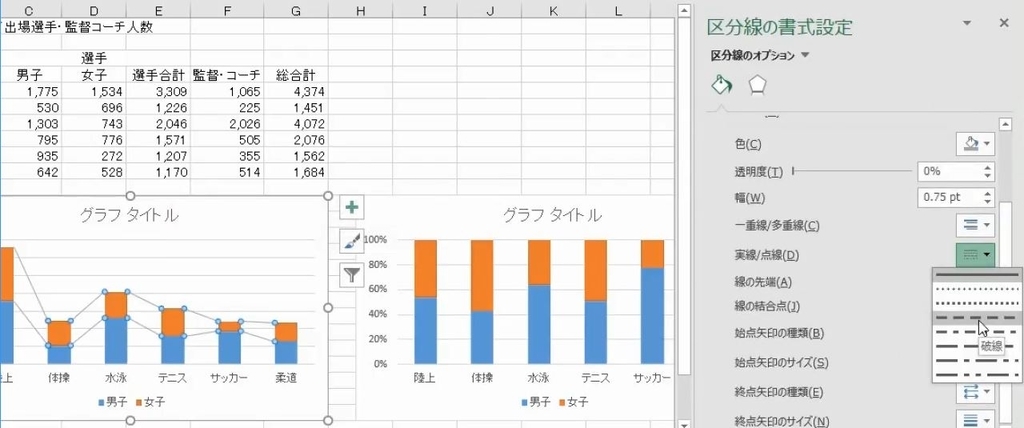Open the 終点矢印のサイズ(N) arrow size dropdown
Viewport: 1024px width, 428px height.
[975, 420]
